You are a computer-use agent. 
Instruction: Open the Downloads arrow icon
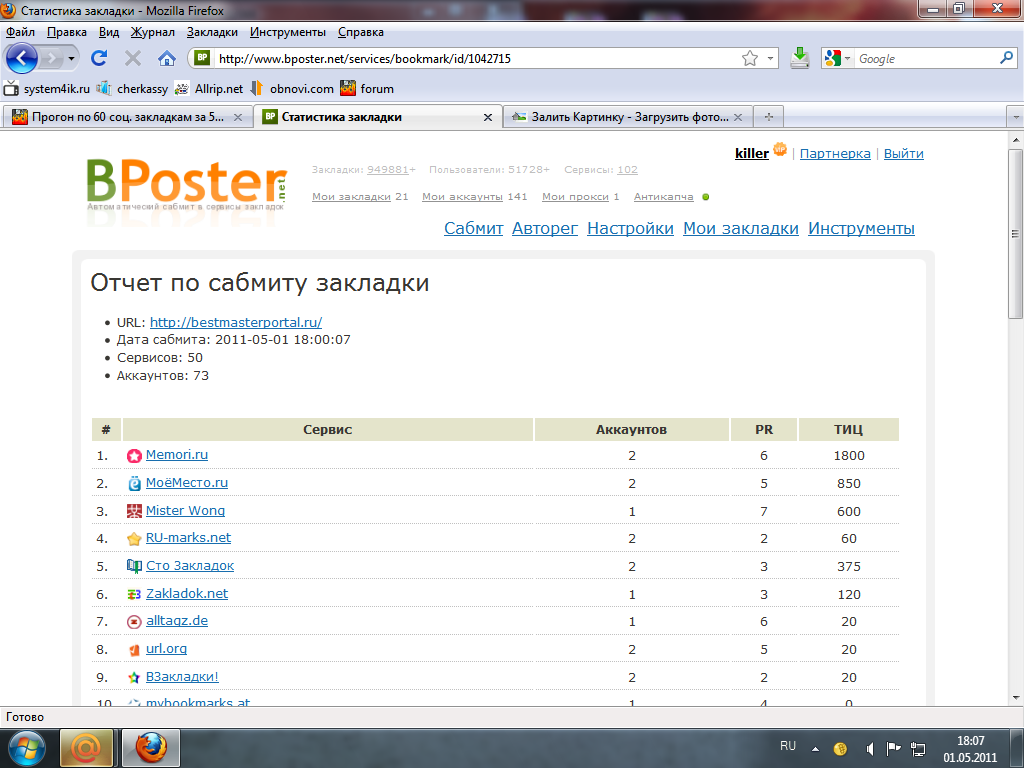click(x=799, y=58)
